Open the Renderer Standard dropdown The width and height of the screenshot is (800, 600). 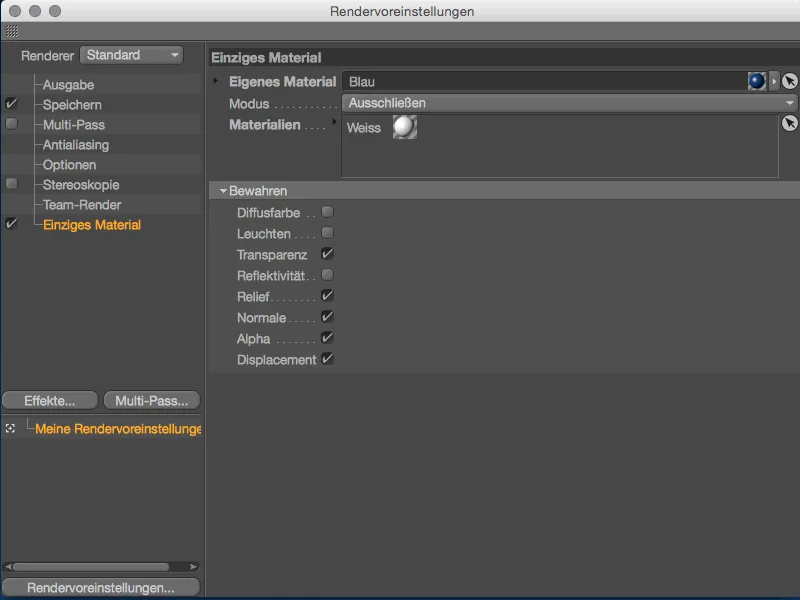132,55
